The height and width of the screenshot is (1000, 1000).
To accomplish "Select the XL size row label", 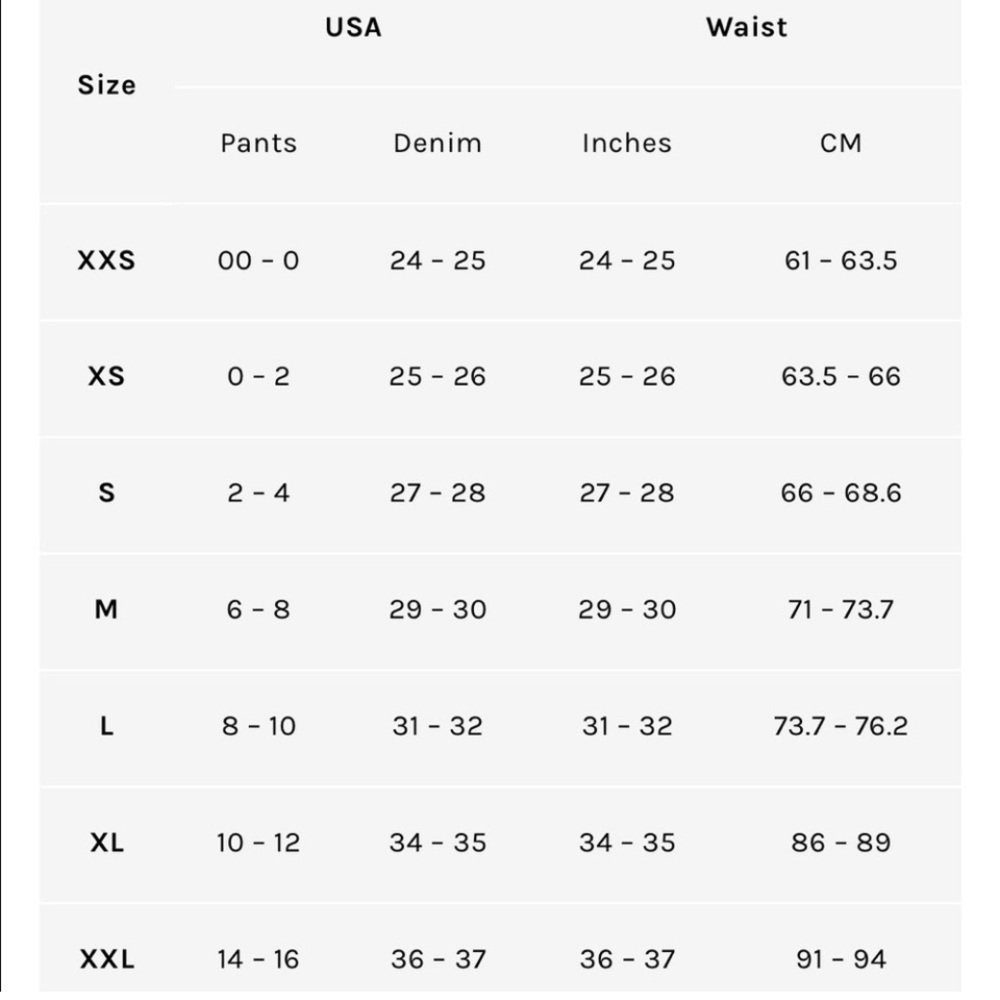I will (x=107, y=842).
